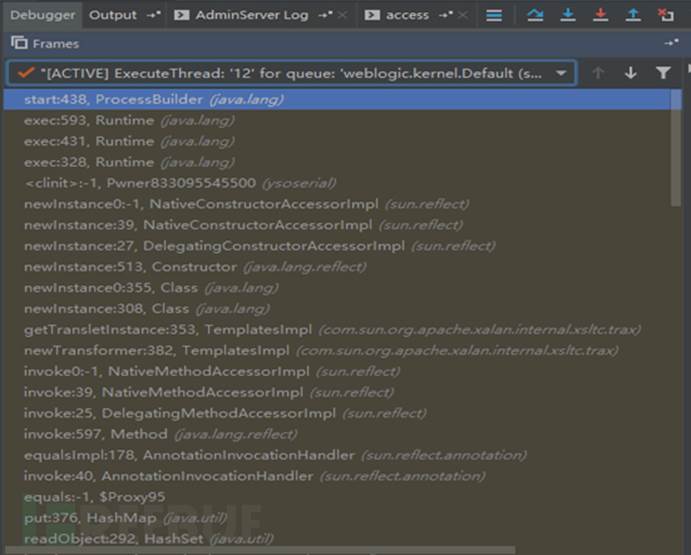Image resolution: width=691 pixels, height=555 pixels.
Task: Click the Step Over debugger icon
Action: 535,15
